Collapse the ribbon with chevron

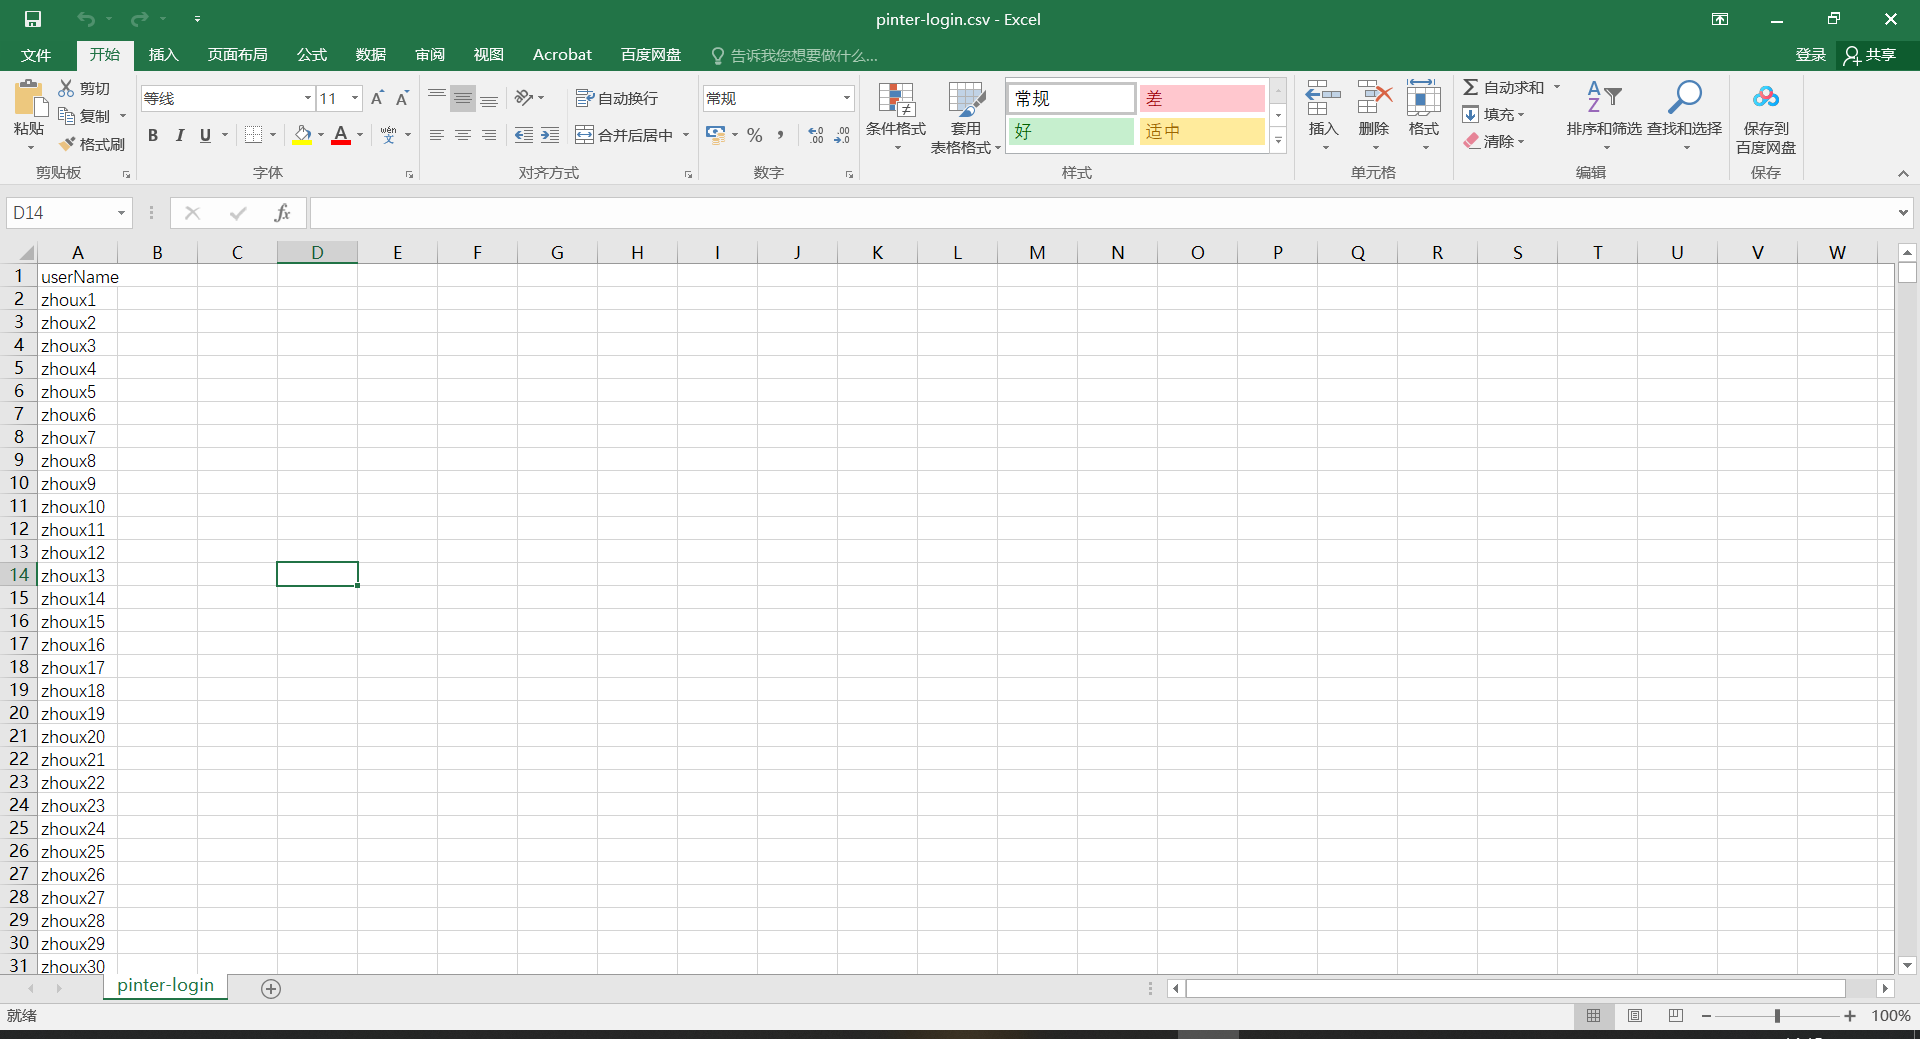[1903, 174]
